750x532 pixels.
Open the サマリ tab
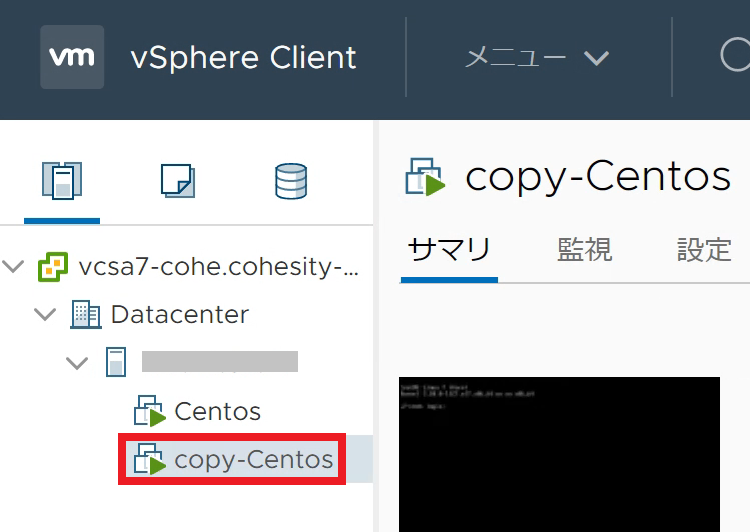(x=449, y=250)
